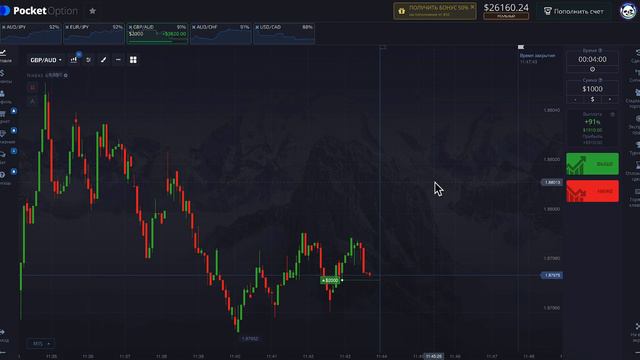Increase the trade amount with plus
The height and width of the screenshot is (360, 640).
(x=610, y=100)
